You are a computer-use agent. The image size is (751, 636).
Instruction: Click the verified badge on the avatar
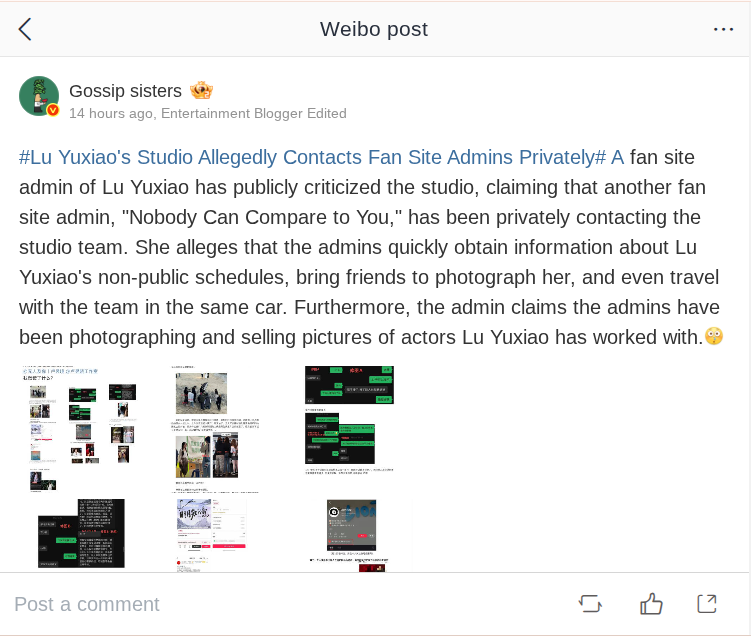coord(53,110)
